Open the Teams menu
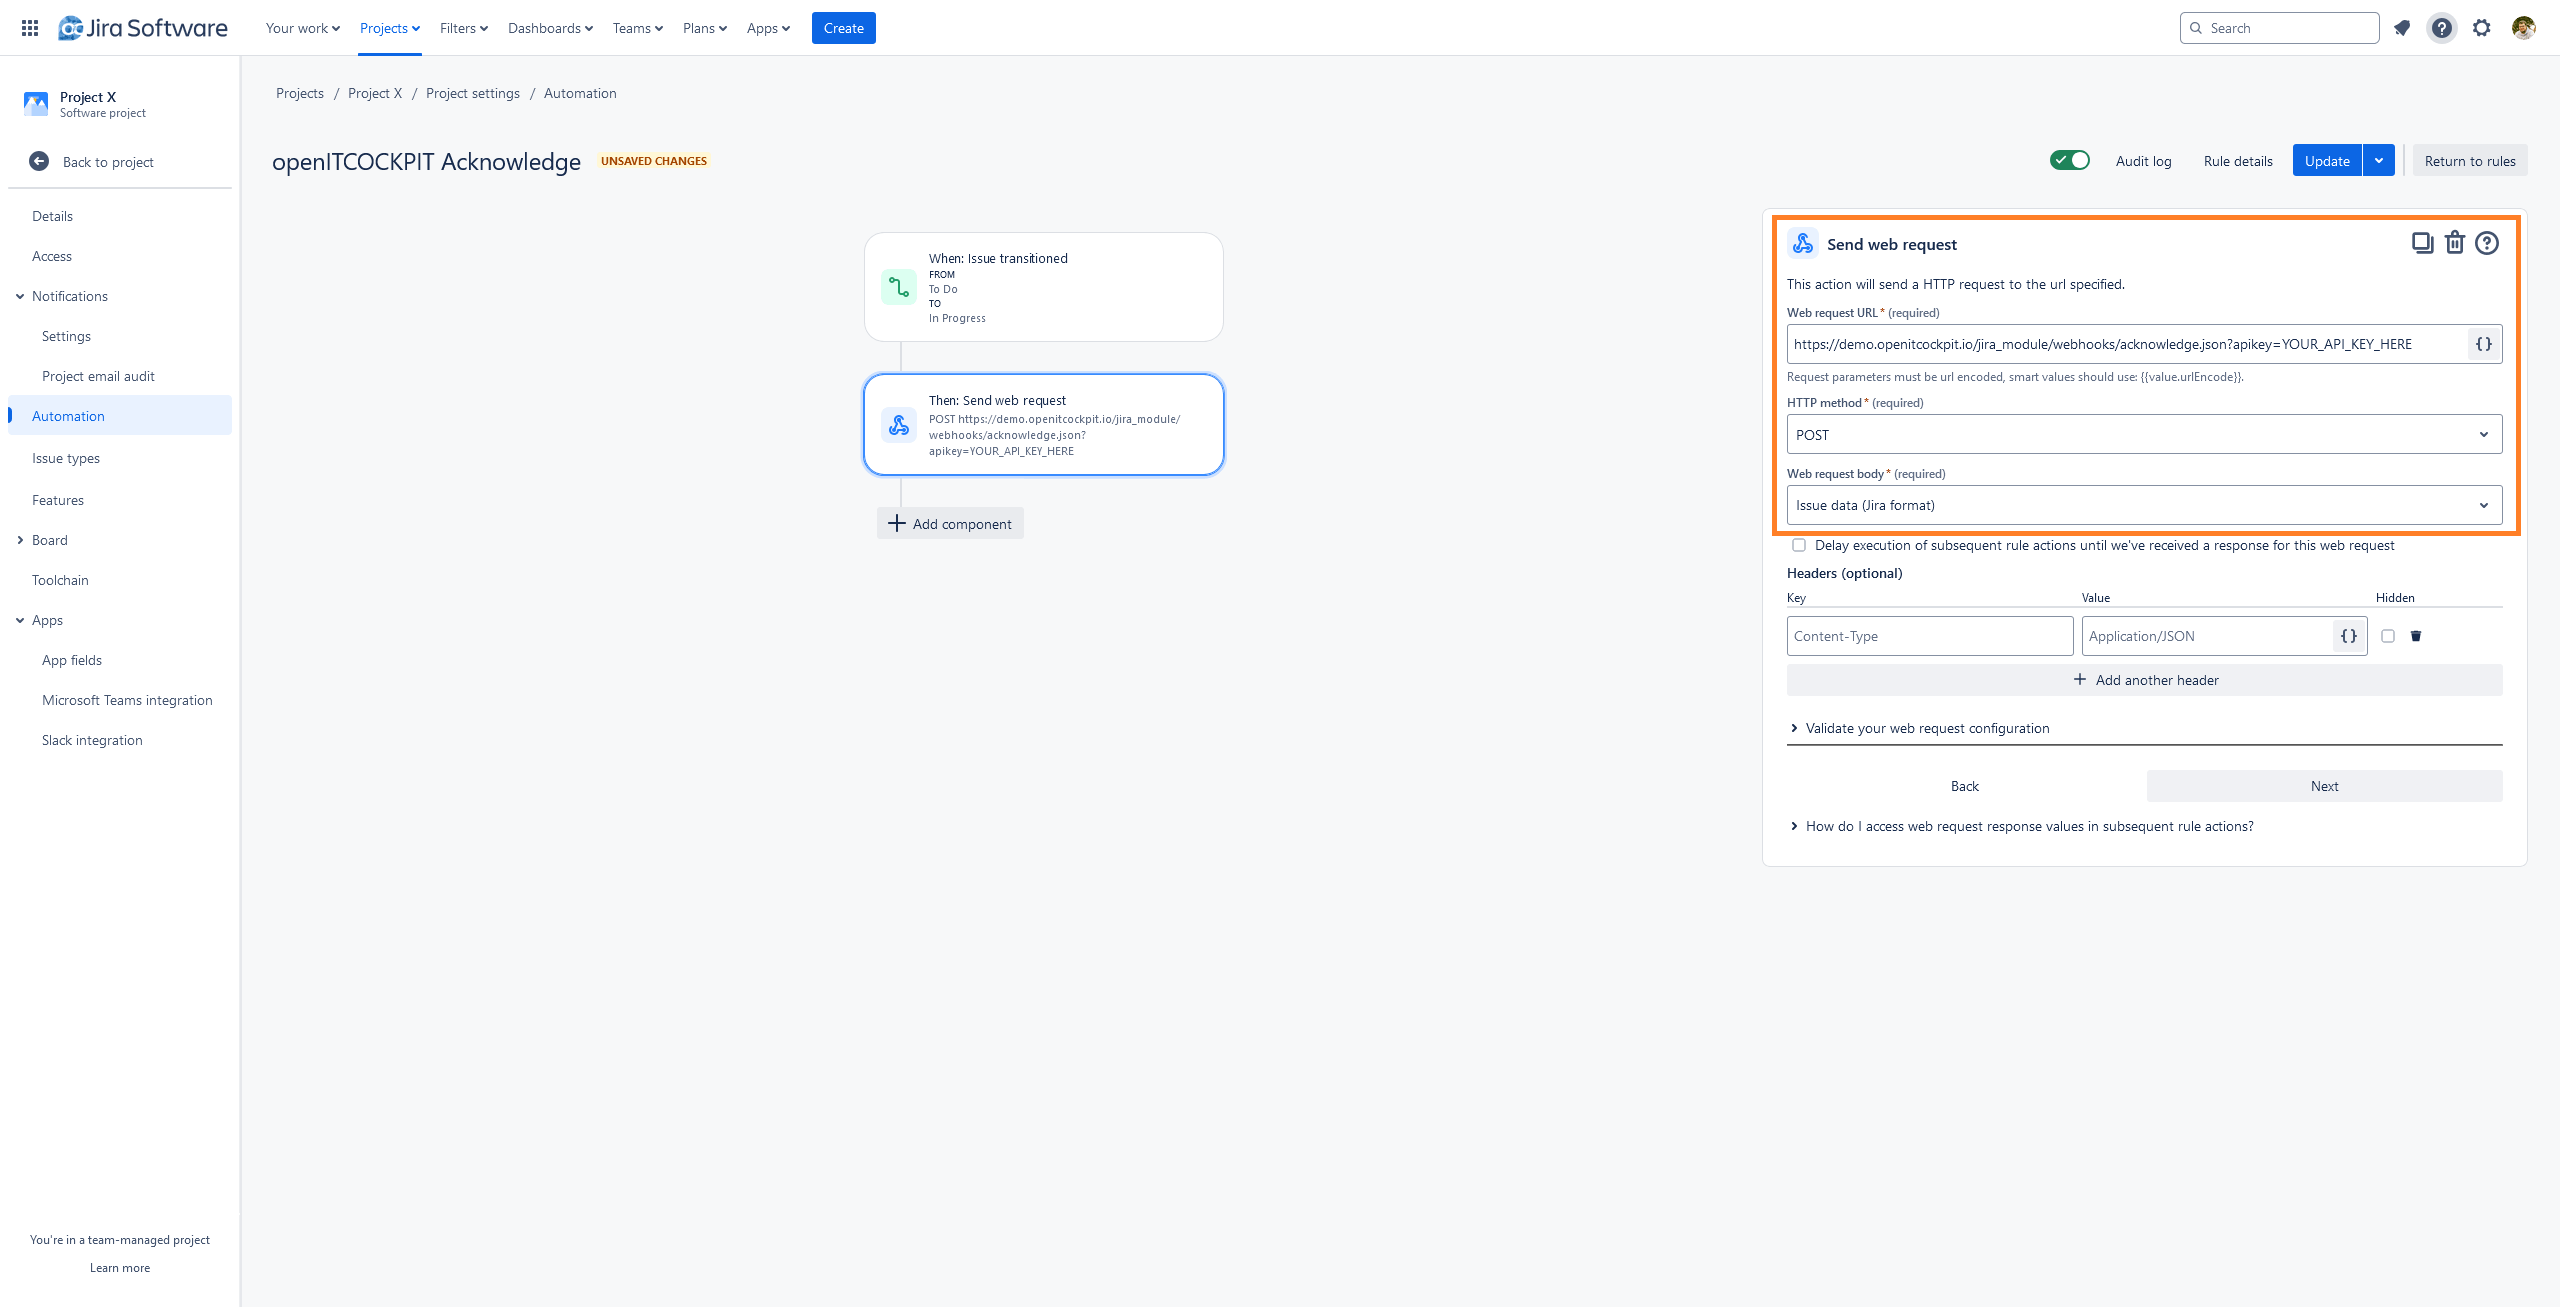The width and height of the screenshot is (2560, 1307). coord(638,28)
